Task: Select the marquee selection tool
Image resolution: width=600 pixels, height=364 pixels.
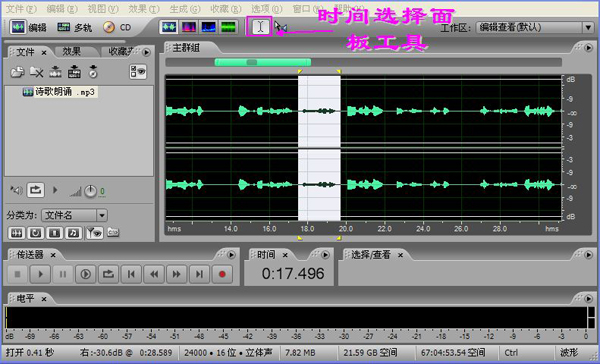Action: pos(280,27)
